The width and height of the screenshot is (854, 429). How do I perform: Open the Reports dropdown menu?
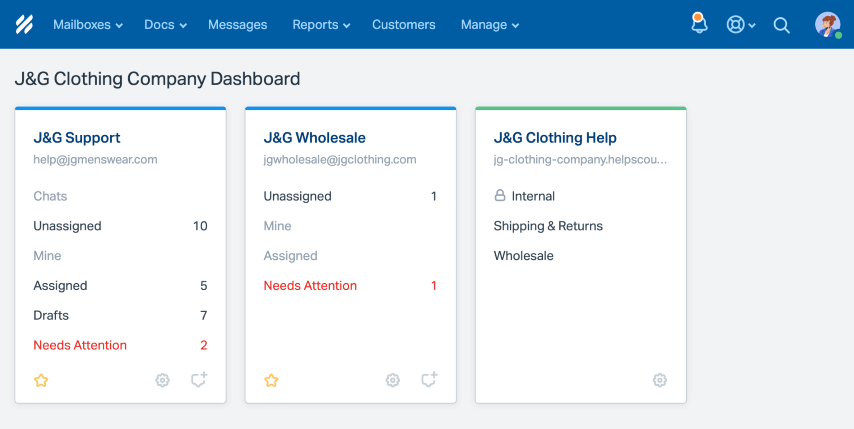click(x=321, y=25)
